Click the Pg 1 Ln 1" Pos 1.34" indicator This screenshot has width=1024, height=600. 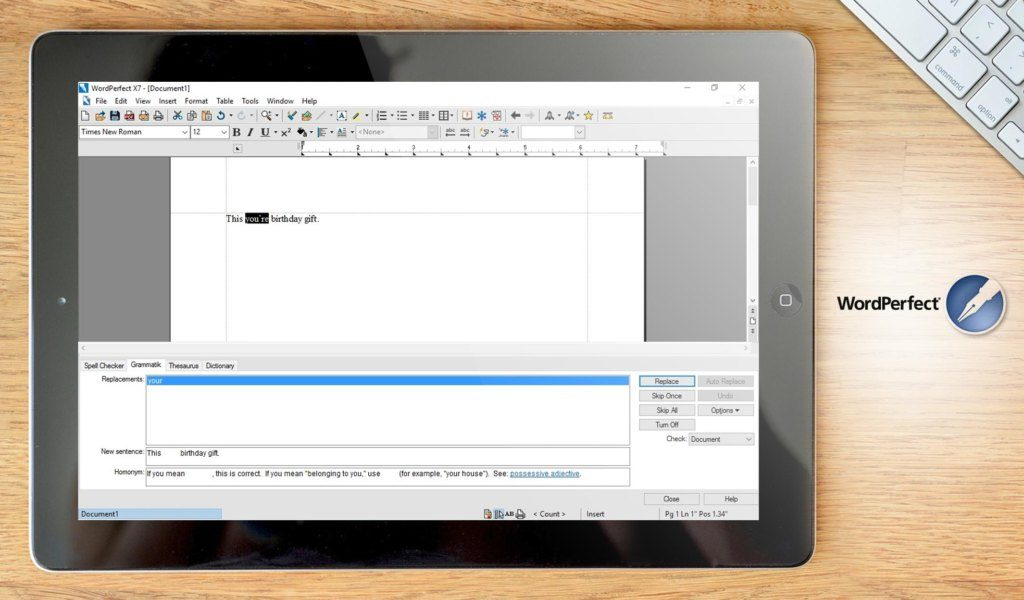696,514
